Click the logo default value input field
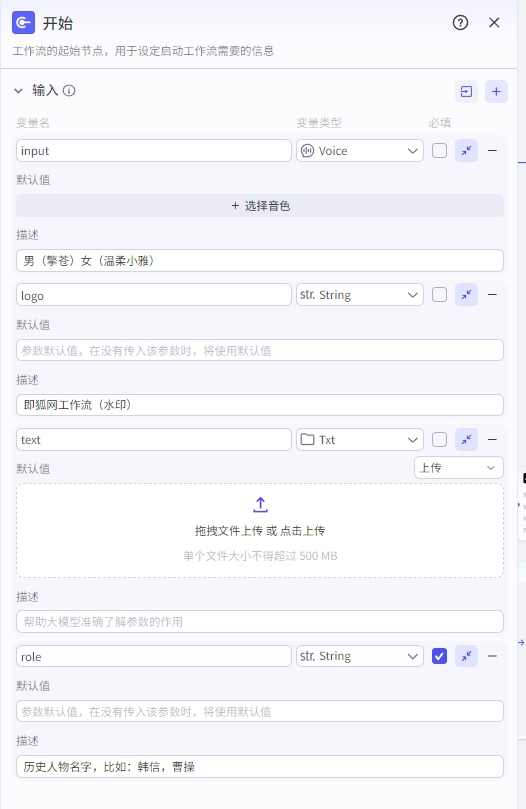526x809 pixels. (260, 350)
